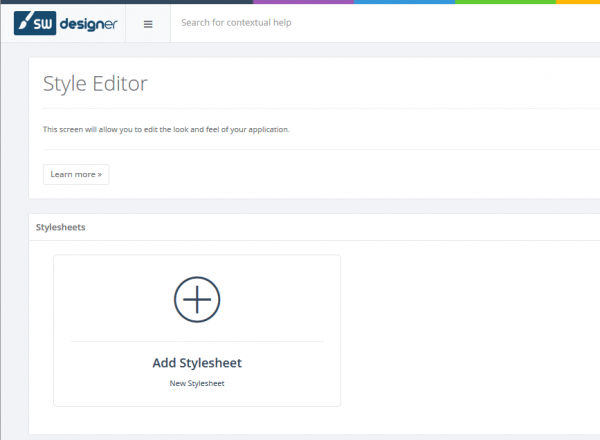Toggle the hamburger sidebar menu
This screenshot has width=600, height=440.
(148, 24)
